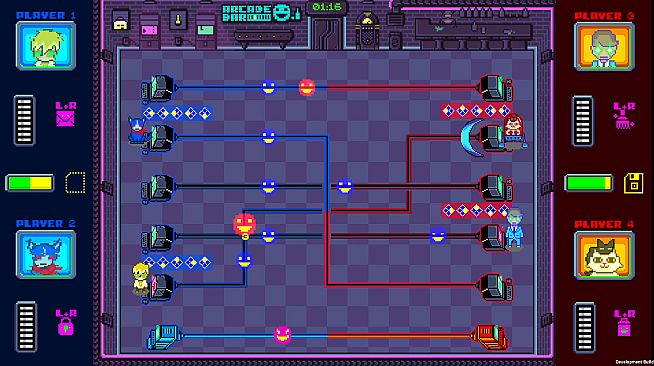This screenshot has width=654, height=366.
Task: Click the Player 4 cat portrait
Action: 604,255
